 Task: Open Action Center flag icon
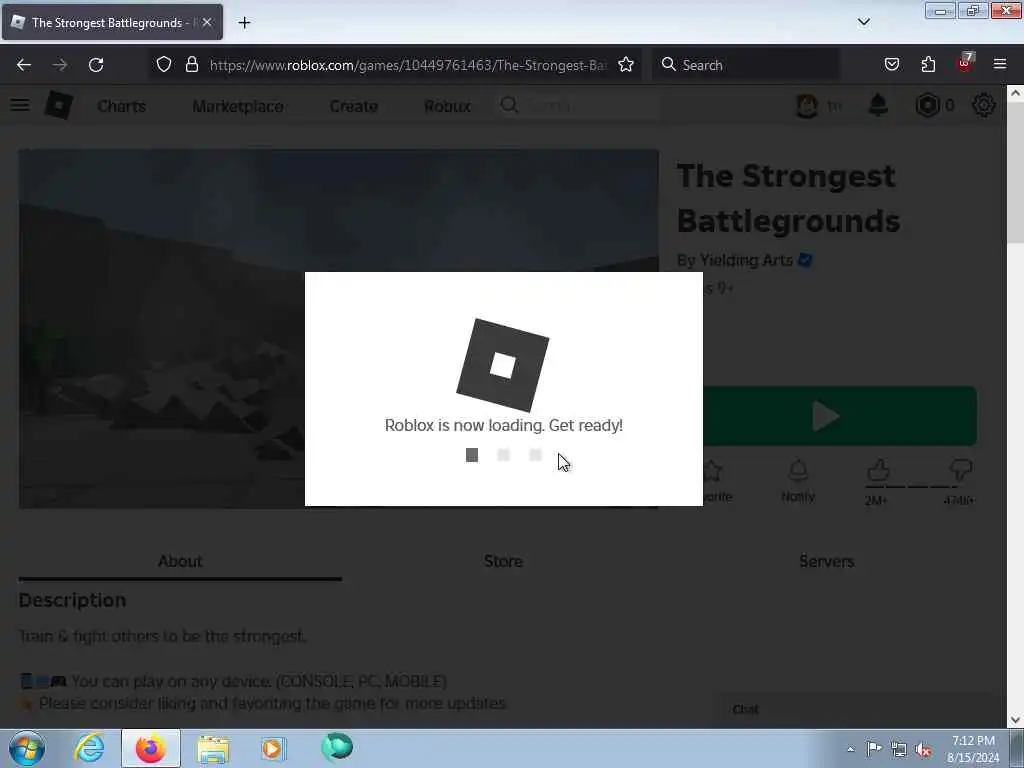(874, 748)
